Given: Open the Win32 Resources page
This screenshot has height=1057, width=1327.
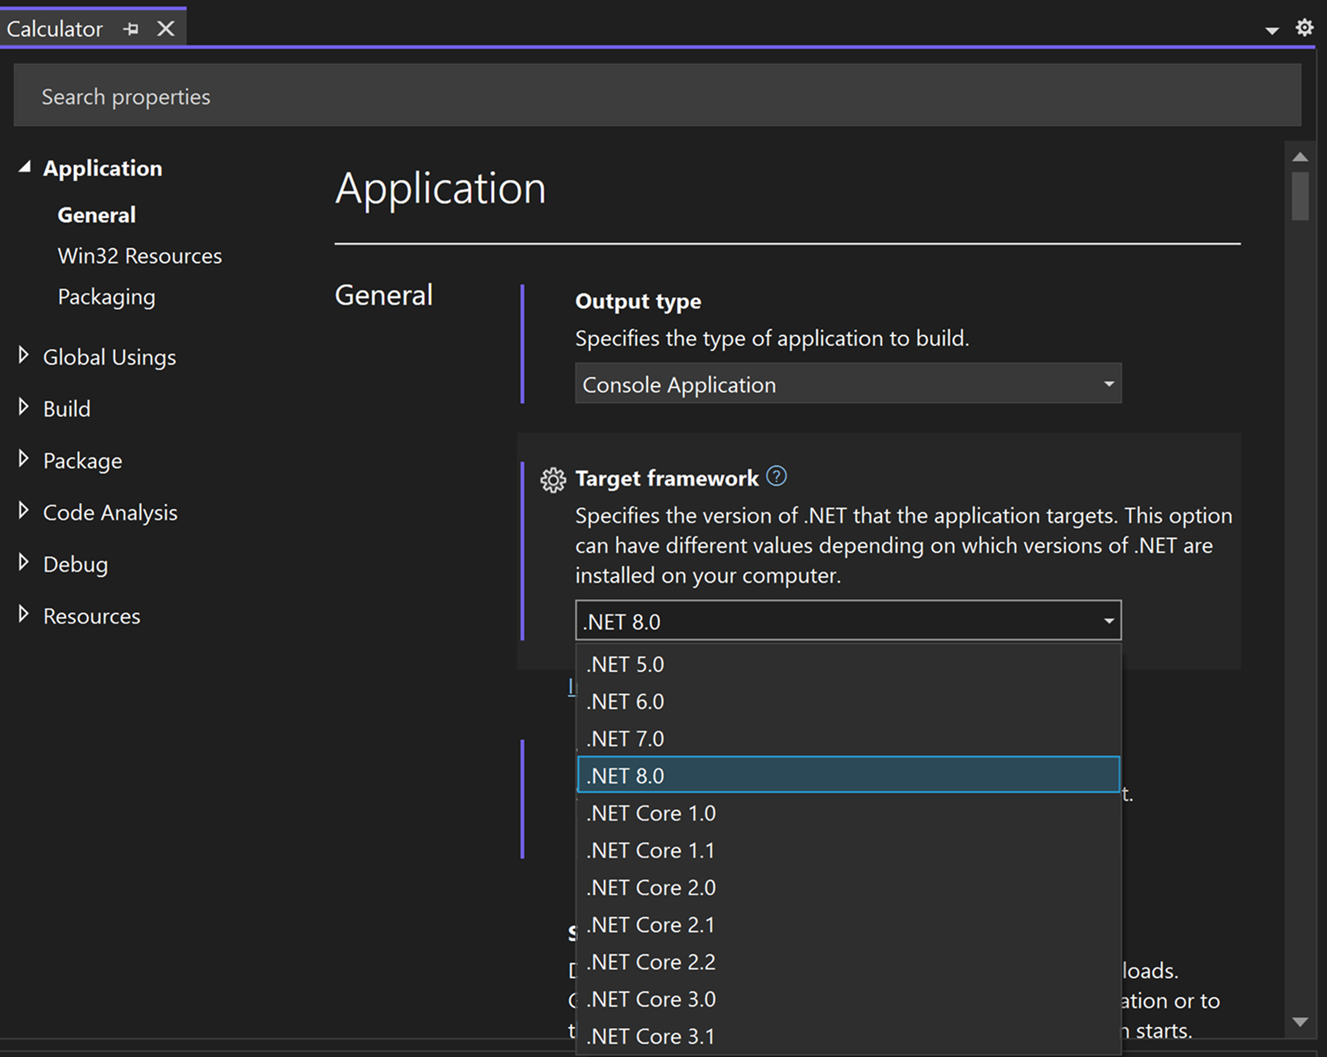Looking at the screenshot, I should pos(139,256).
